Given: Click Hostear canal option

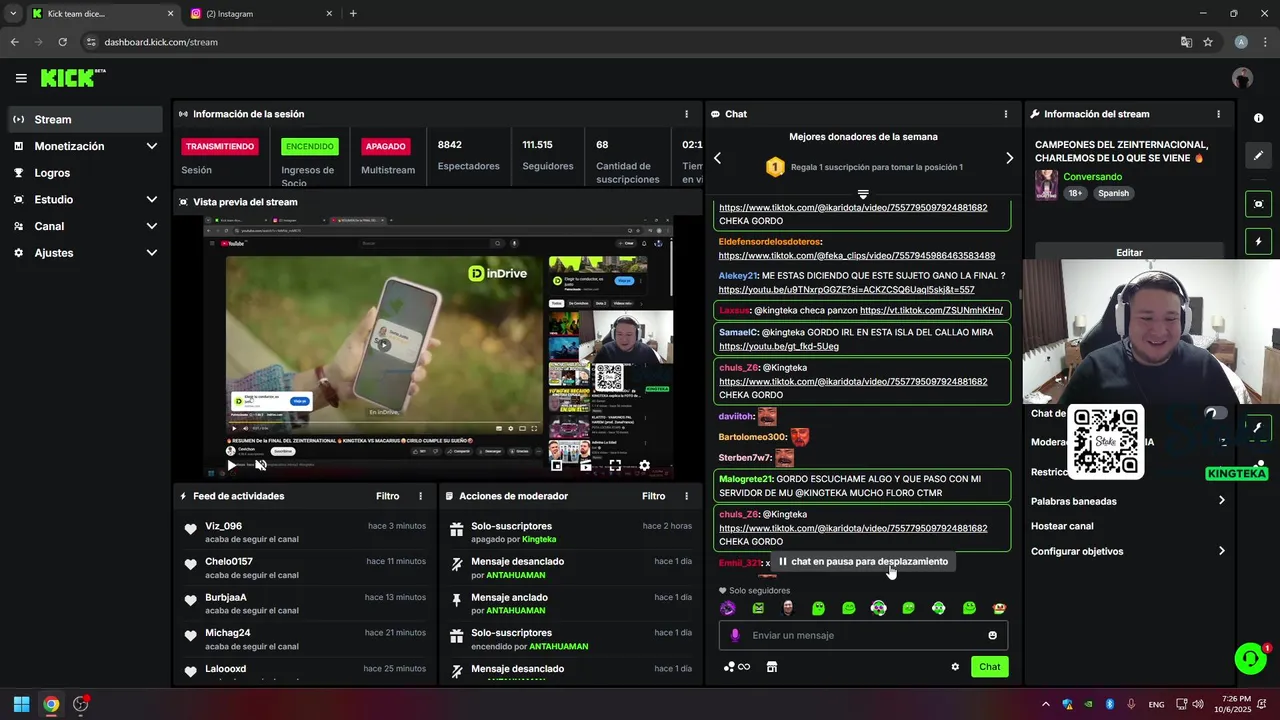Looking at the screenshot, I should [1062, 526].
